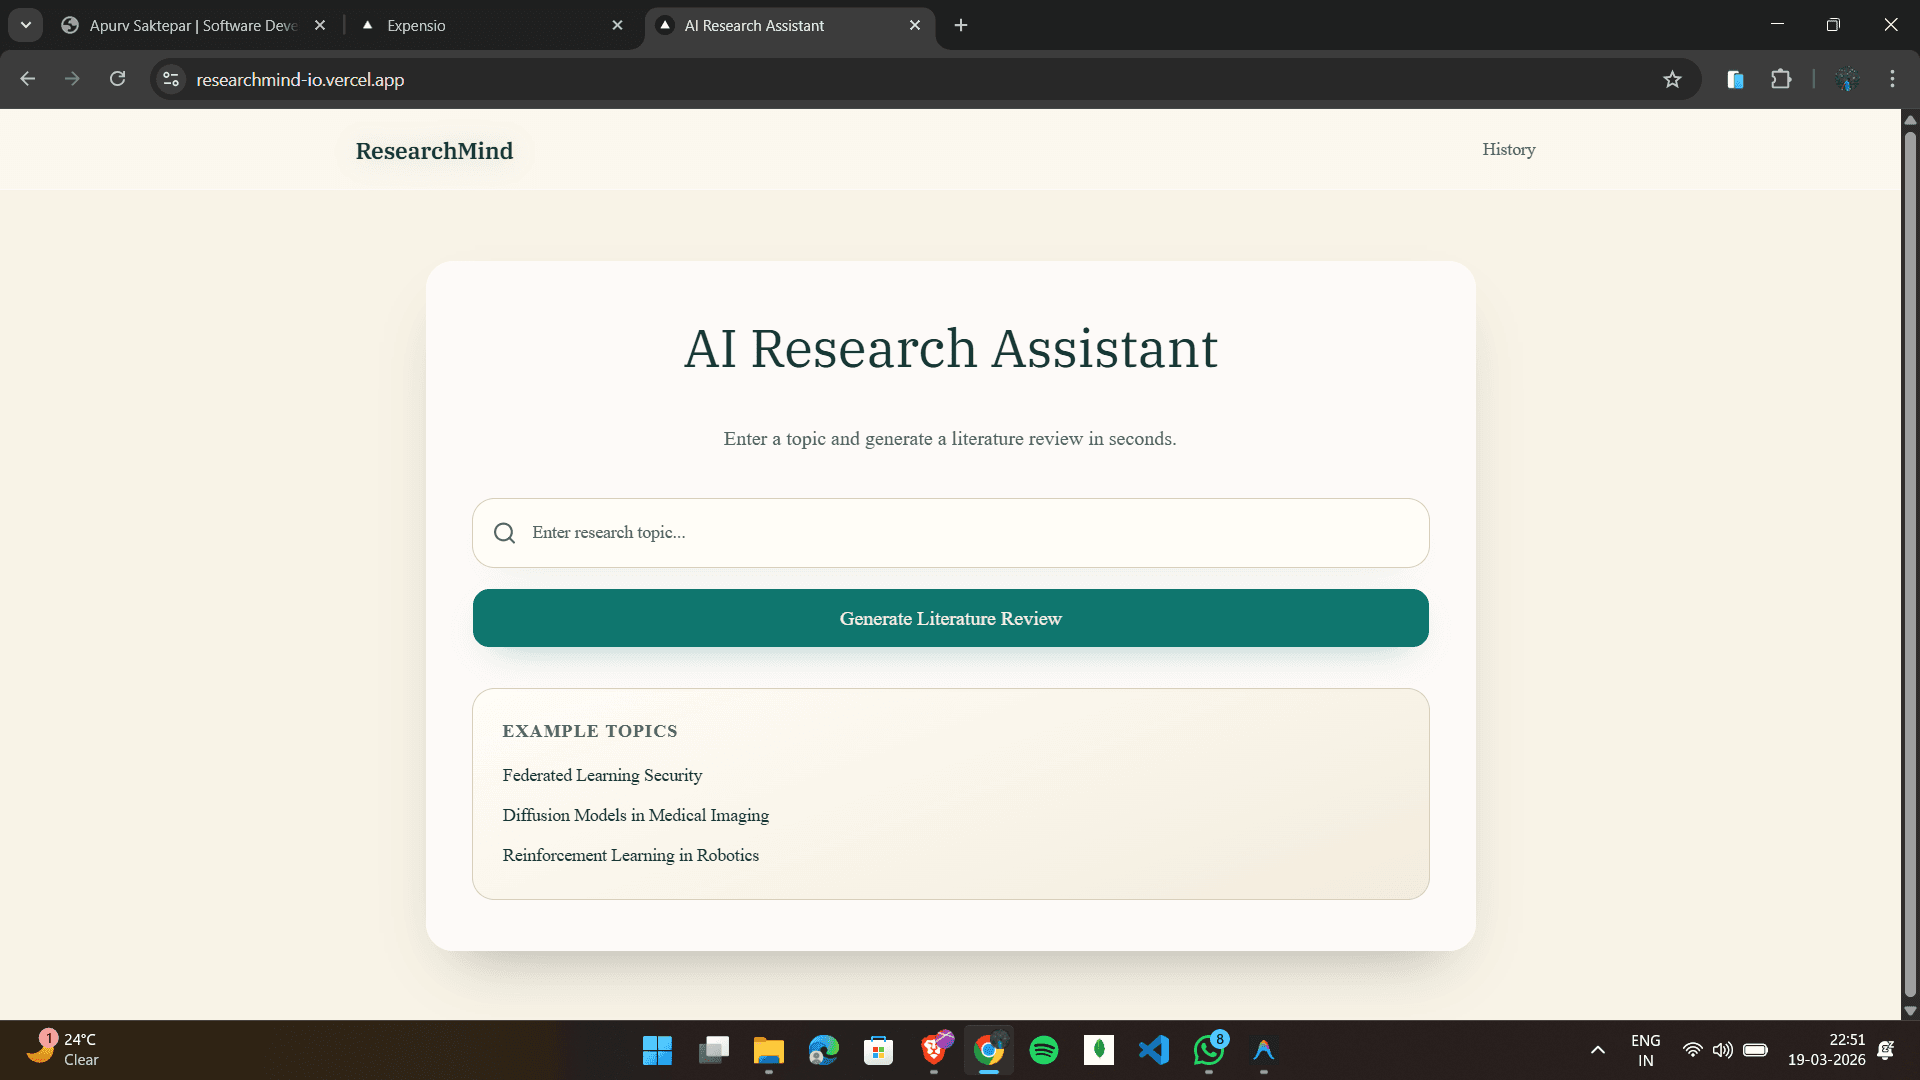Open Wi-Fi network settings in tray
This screenshot has height=1080, width=1920.
pos(1692,1050)
